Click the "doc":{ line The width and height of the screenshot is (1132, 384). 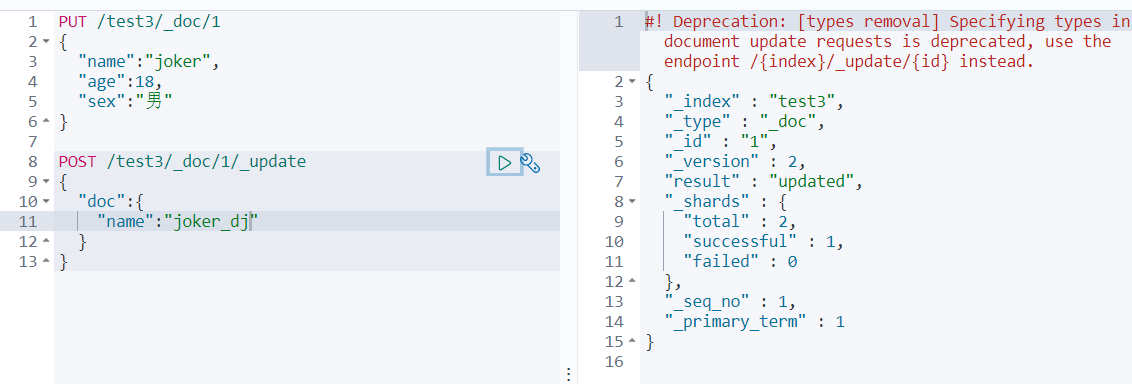click(x=111, y=201)
